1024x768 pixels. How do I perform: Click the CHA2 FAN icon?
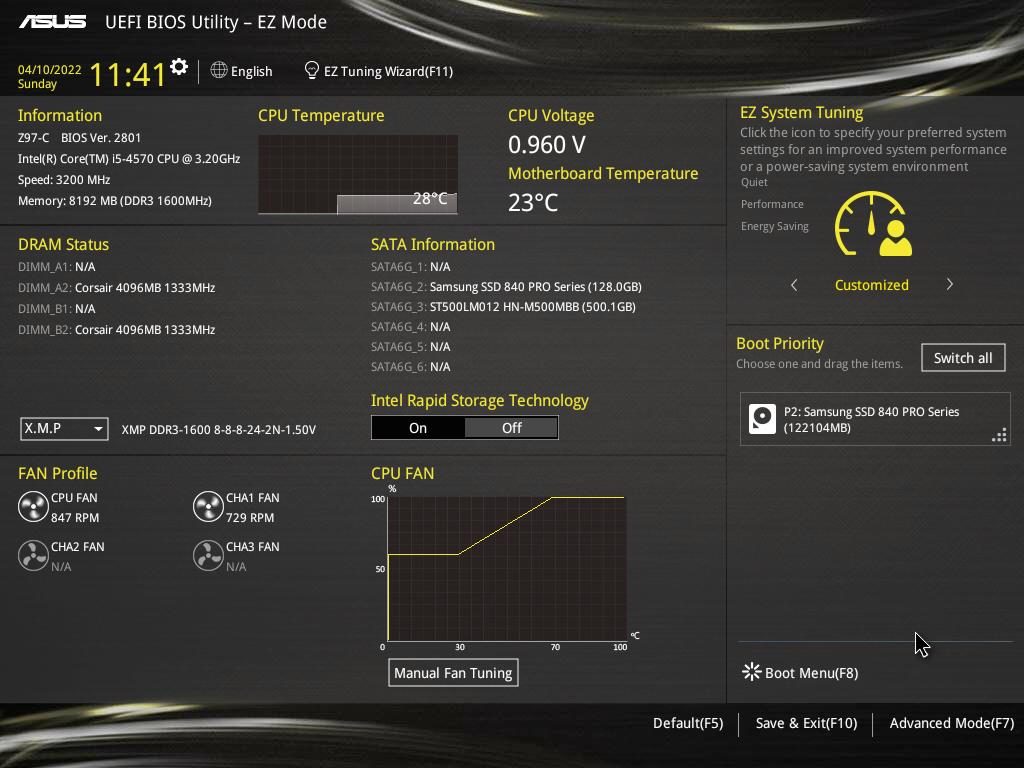pos(33,556)
